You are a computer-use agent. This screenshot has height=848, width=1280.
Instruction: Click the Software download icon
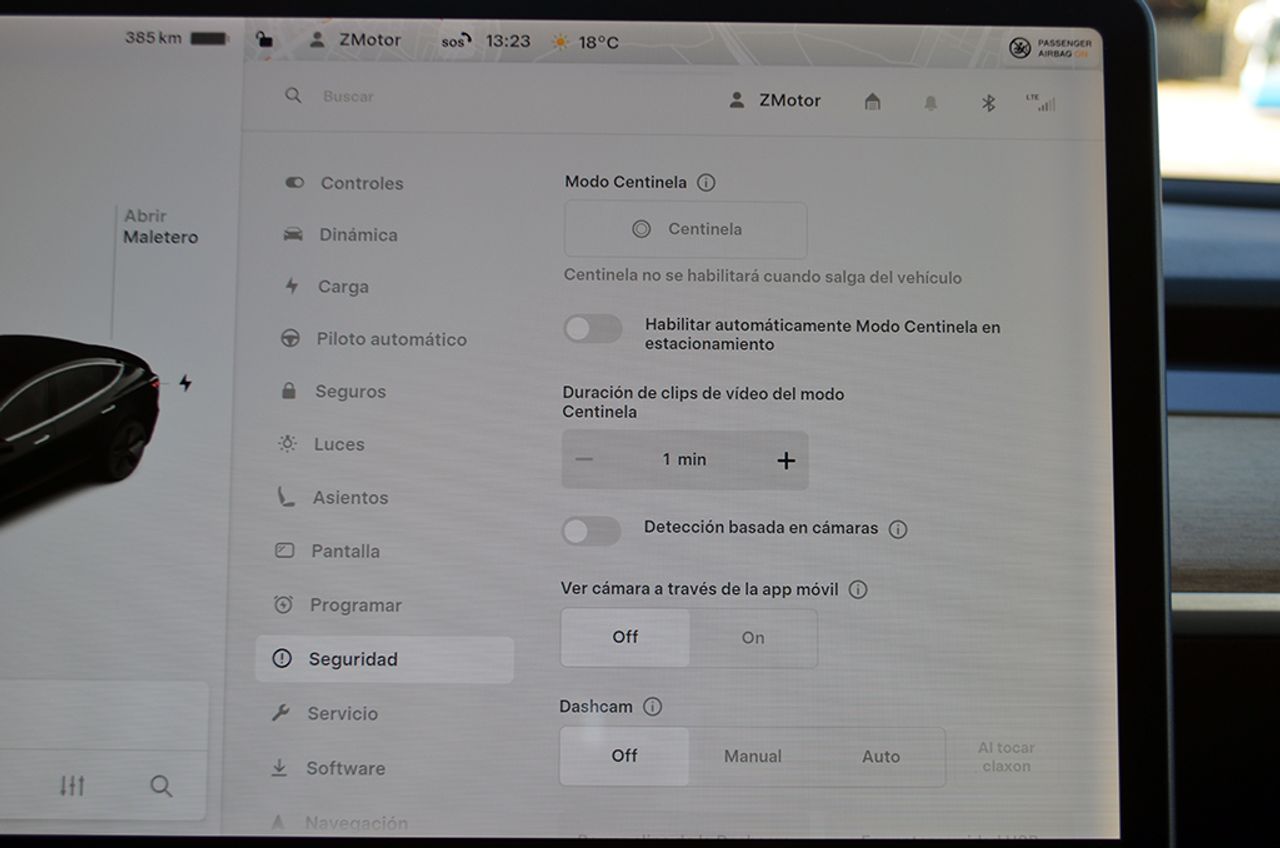280,767
